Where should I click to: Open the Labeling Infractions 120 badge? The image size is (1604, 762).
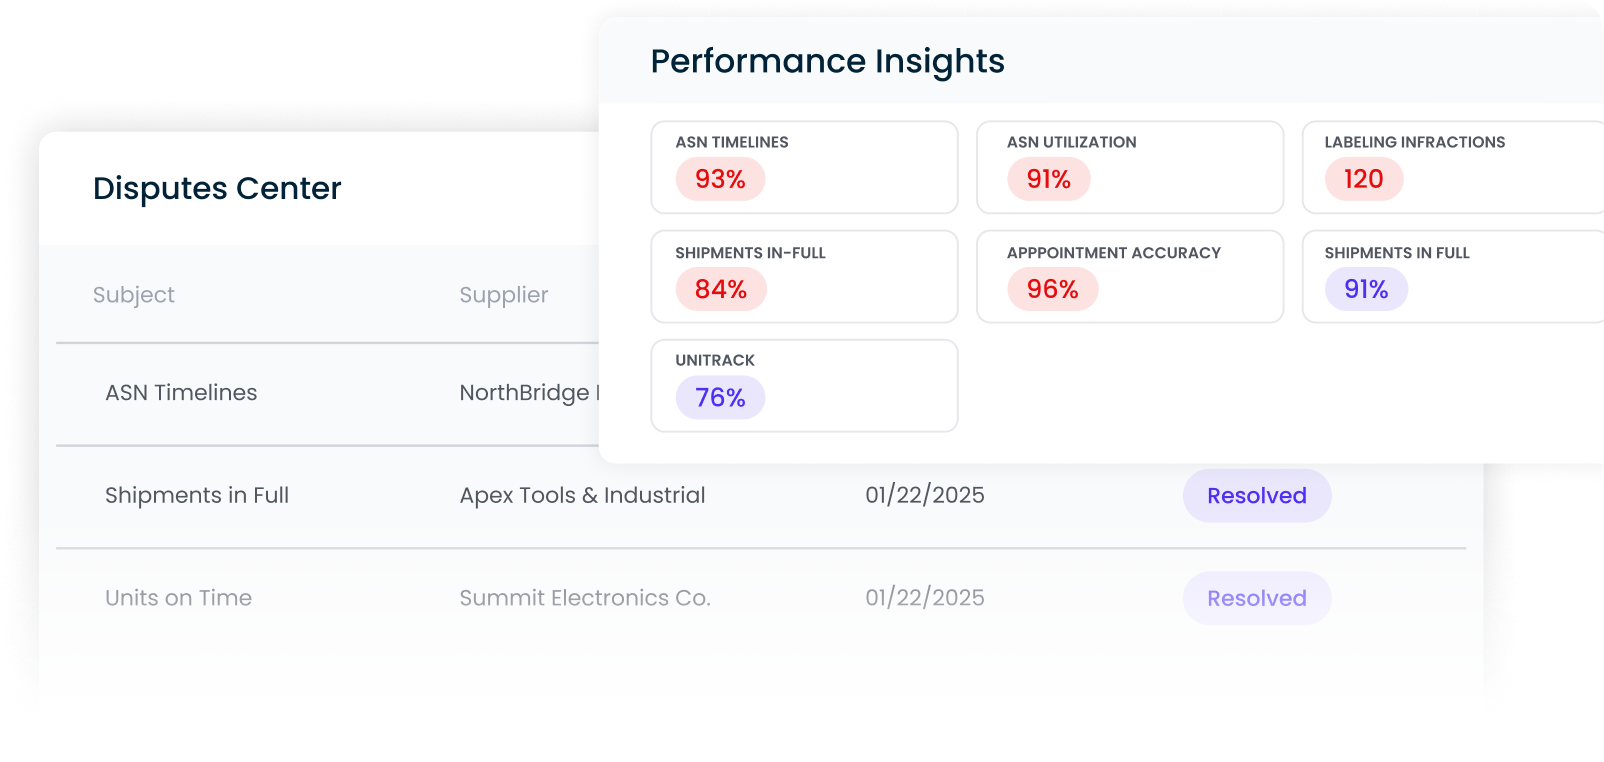tap(1363, 180)
